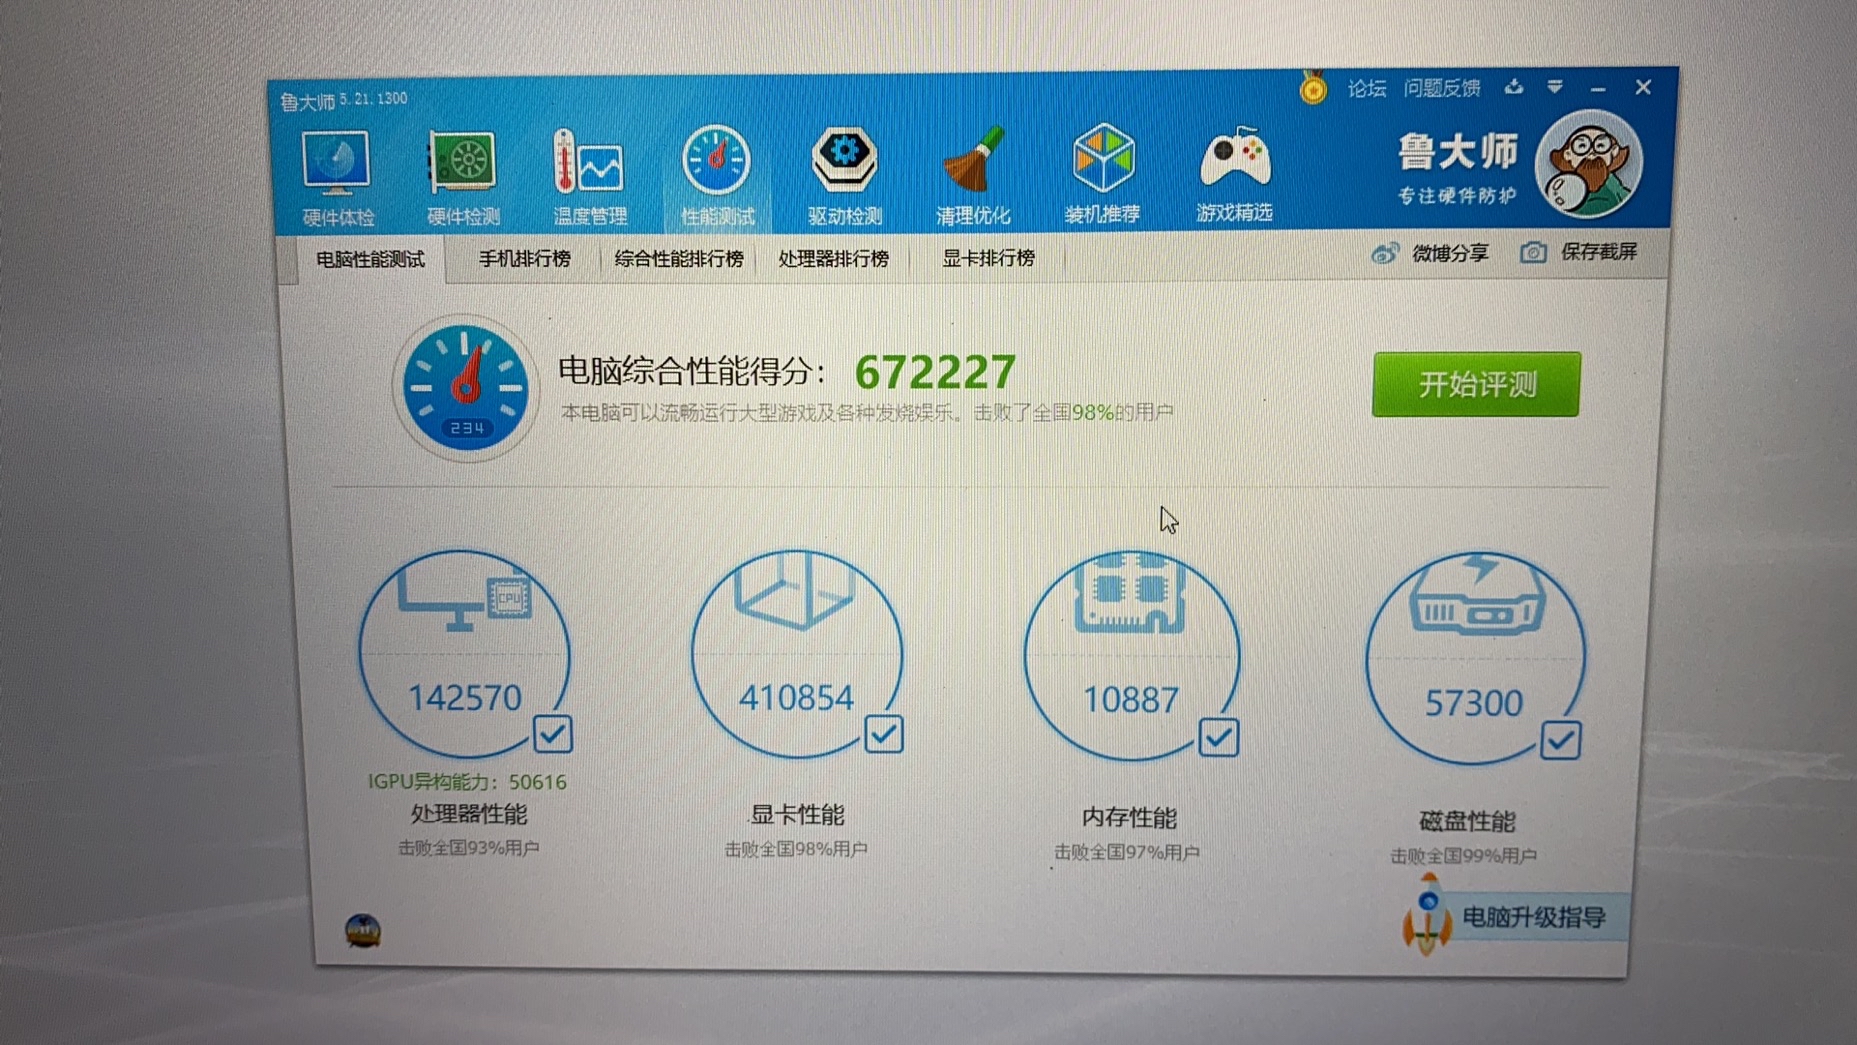
Task: Minimize the 鲁大师 window
Action: click(1598, 89)
